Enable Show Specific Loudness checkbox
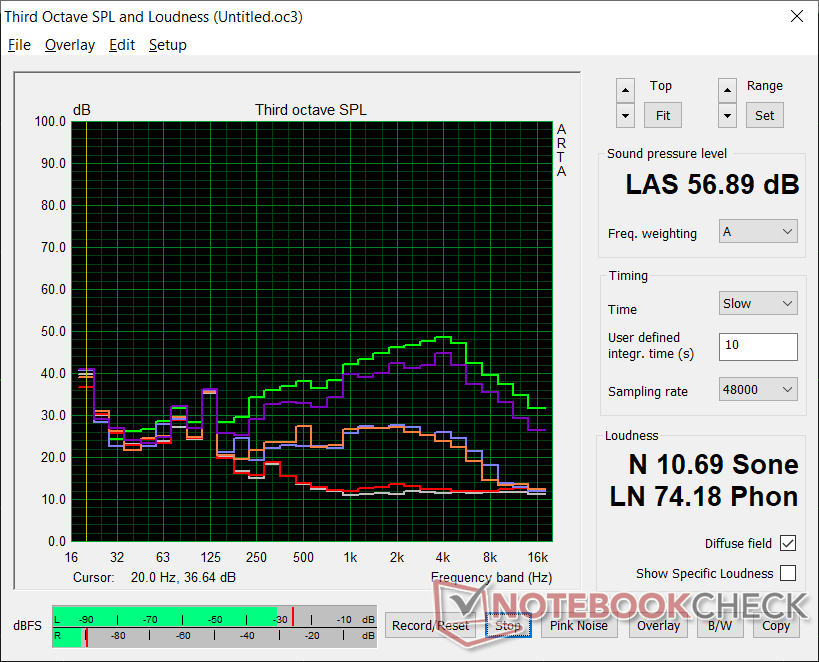 click(788, 573)
